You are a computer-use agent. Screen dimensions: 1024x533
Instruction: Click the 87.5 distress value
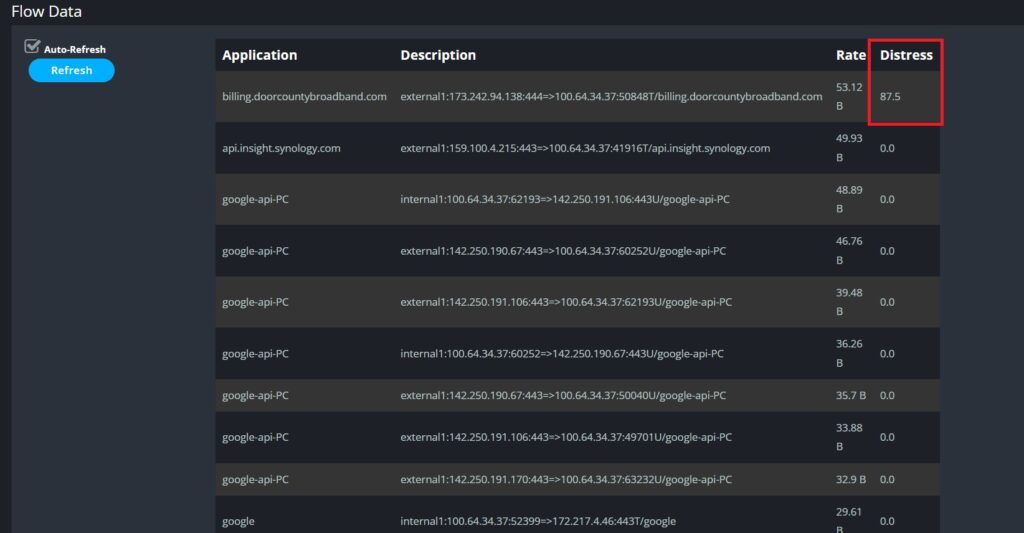click(x=890, y=97)
